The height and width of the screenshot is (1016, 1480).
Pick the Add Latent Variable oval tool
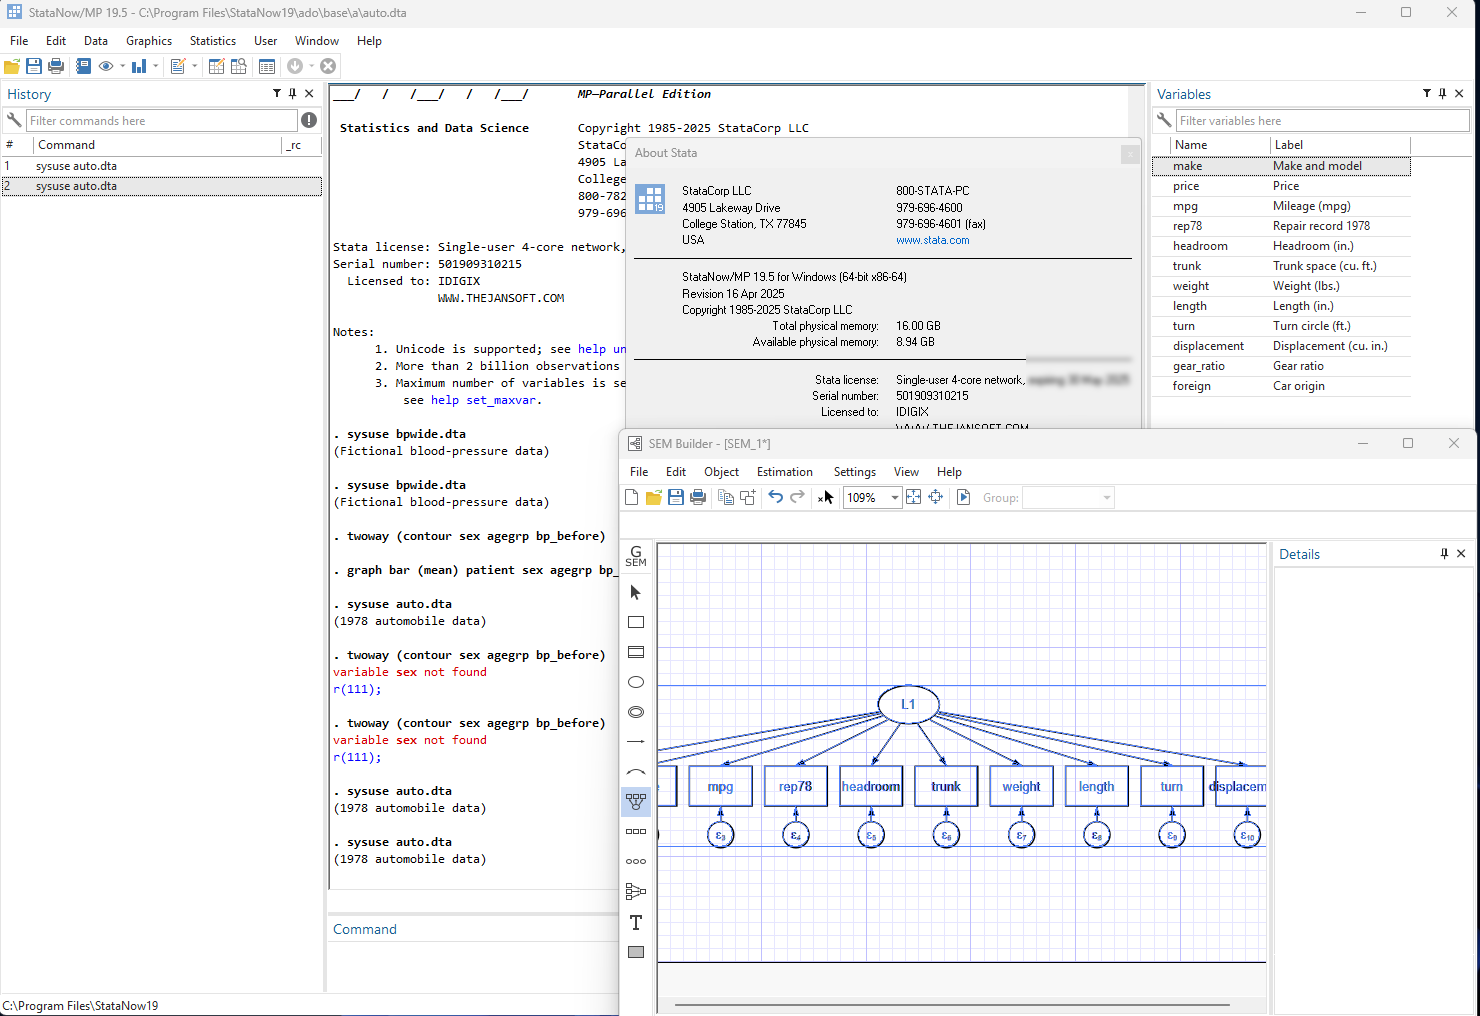(x=636, y=682)
